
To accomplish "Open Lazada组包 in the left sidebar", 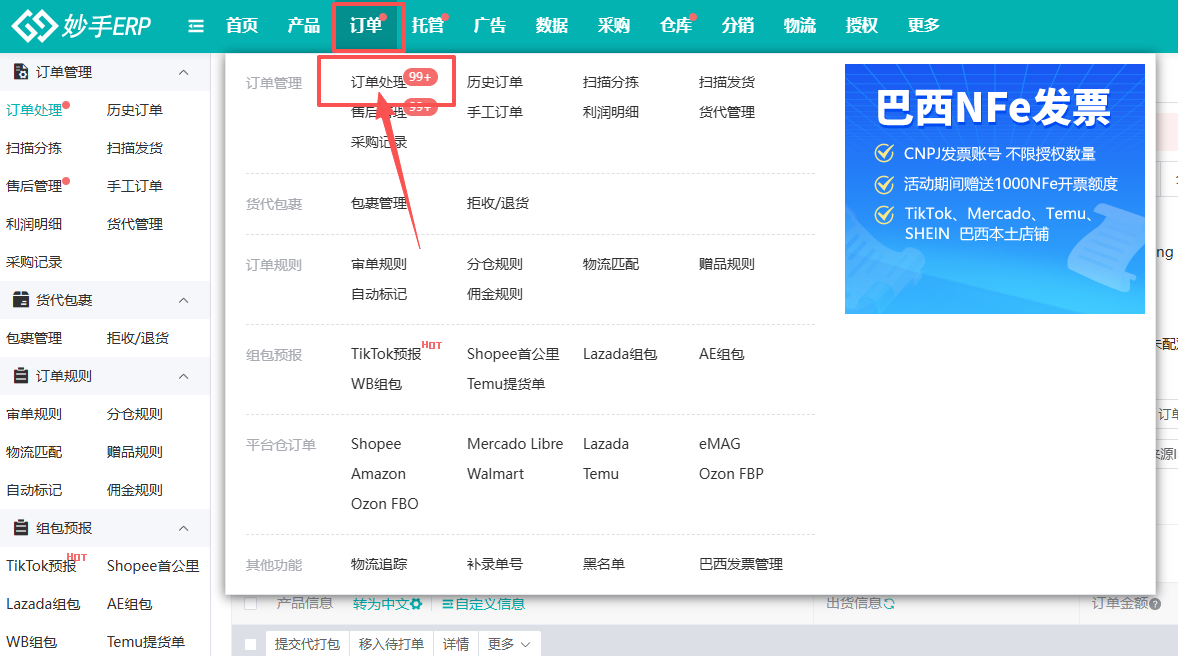I will (x=43, y=604).
